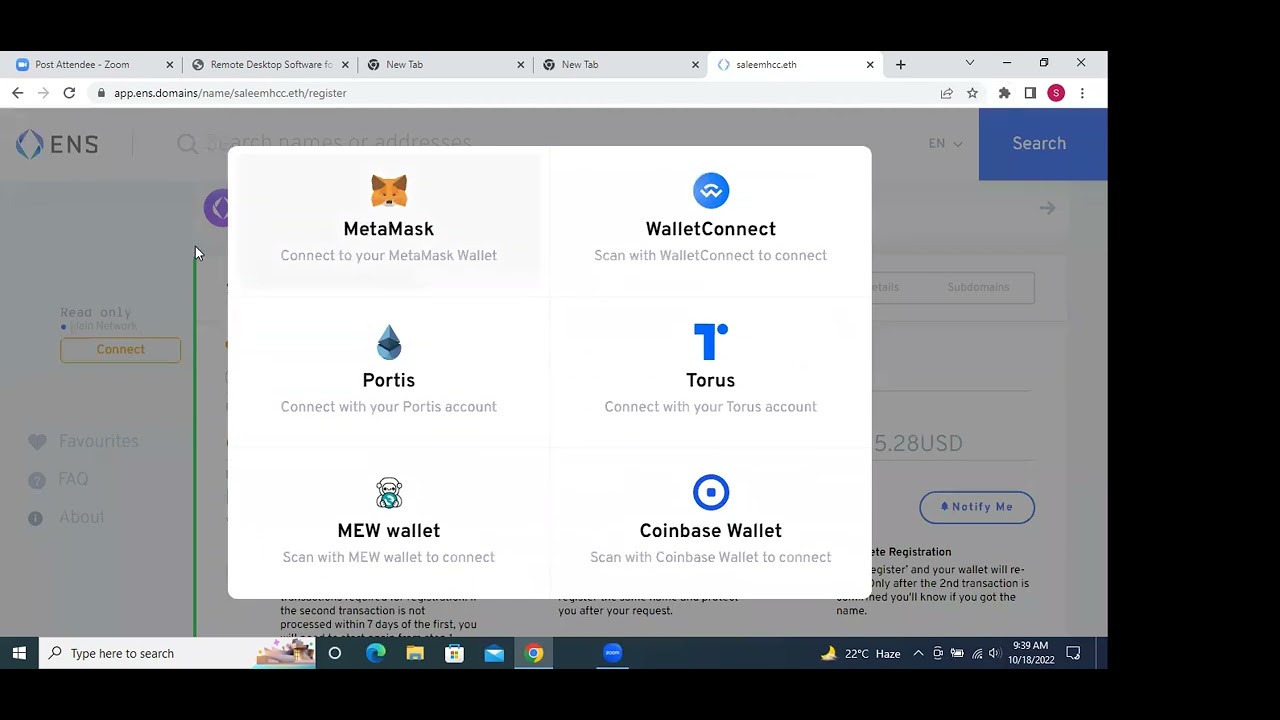Image resolution: width=1280 pixels, height=720 pixels.
Task: Click 'Connect with your Torus account' text
Action: tap(711, 407)
